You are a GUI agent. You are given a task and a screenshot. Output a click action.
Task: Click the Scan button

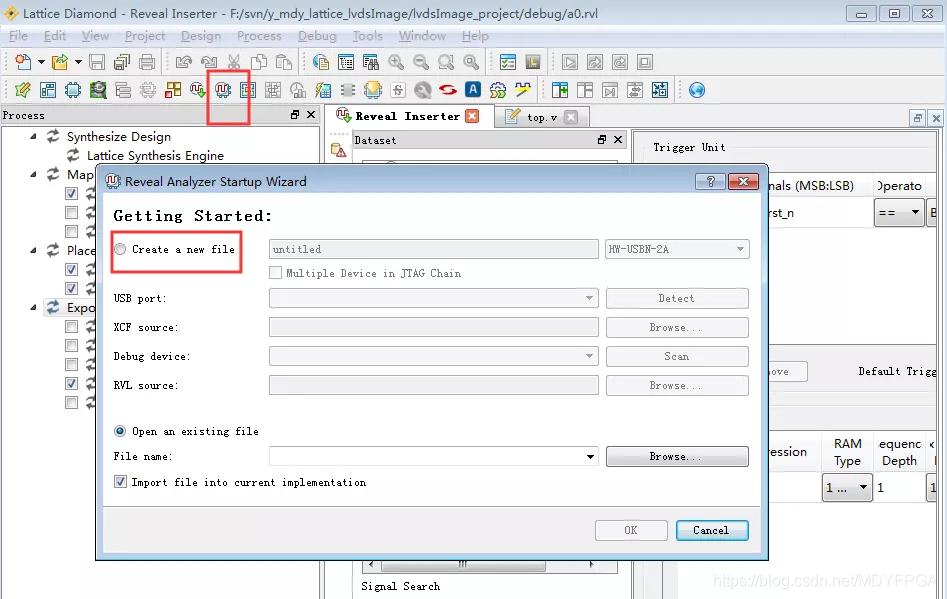677,356
